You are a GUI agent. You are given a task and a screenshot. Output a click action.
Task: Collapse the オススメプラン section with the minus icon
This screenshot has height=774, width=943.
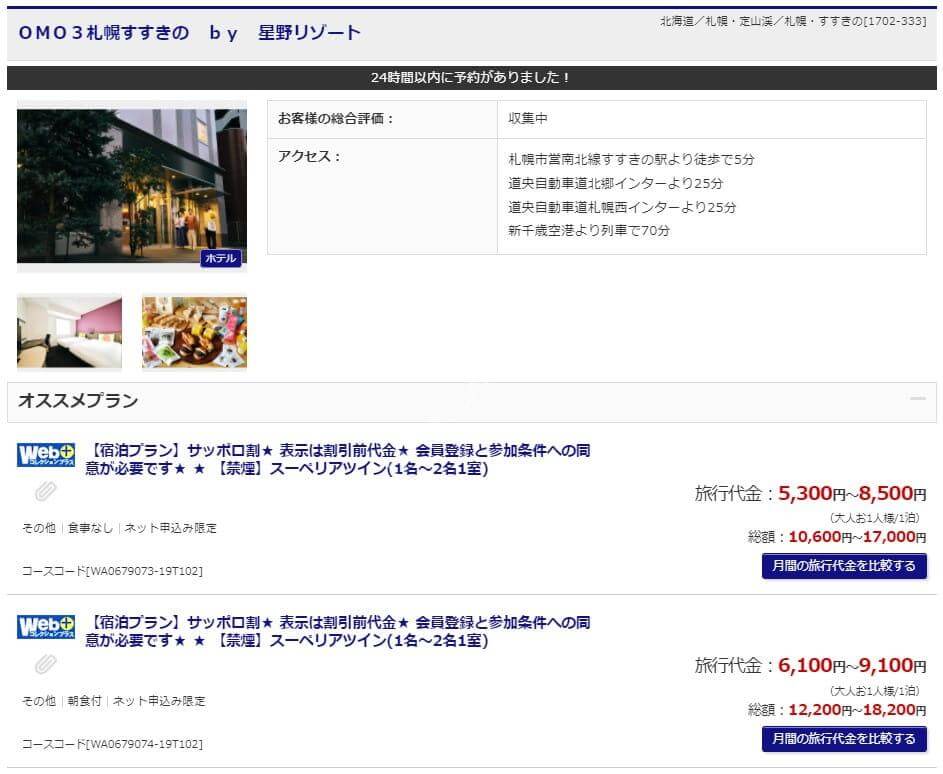tap(918, 399)
